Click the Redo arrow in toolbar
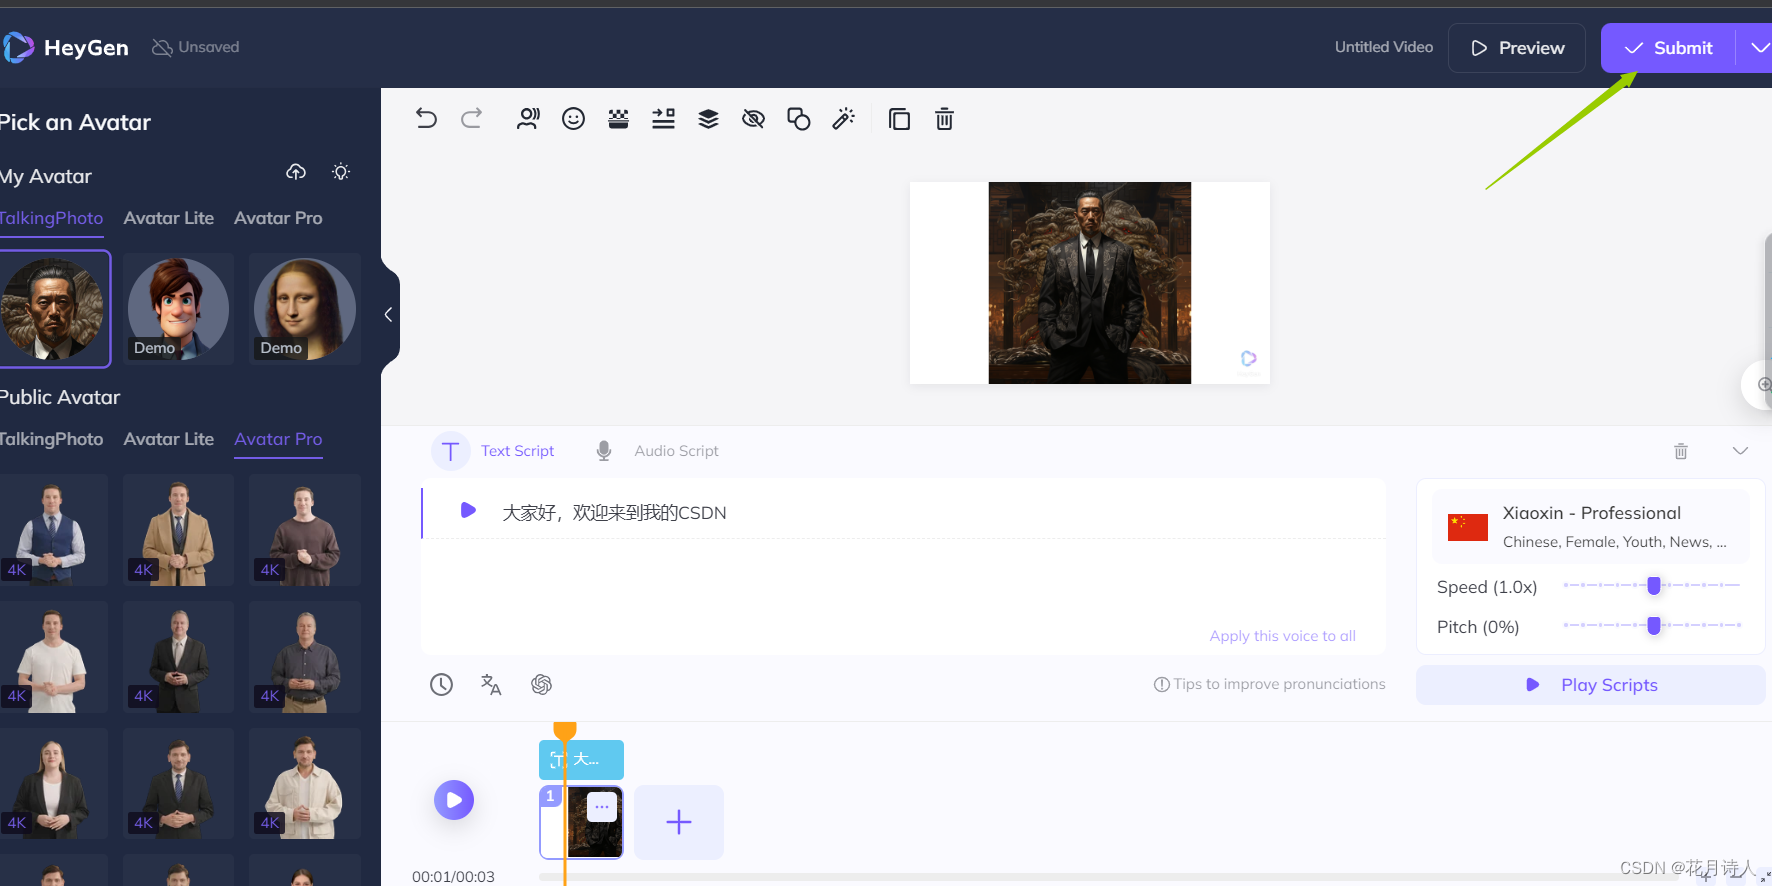This screenshot has height=886, width=1772. [x=472, y=119]
